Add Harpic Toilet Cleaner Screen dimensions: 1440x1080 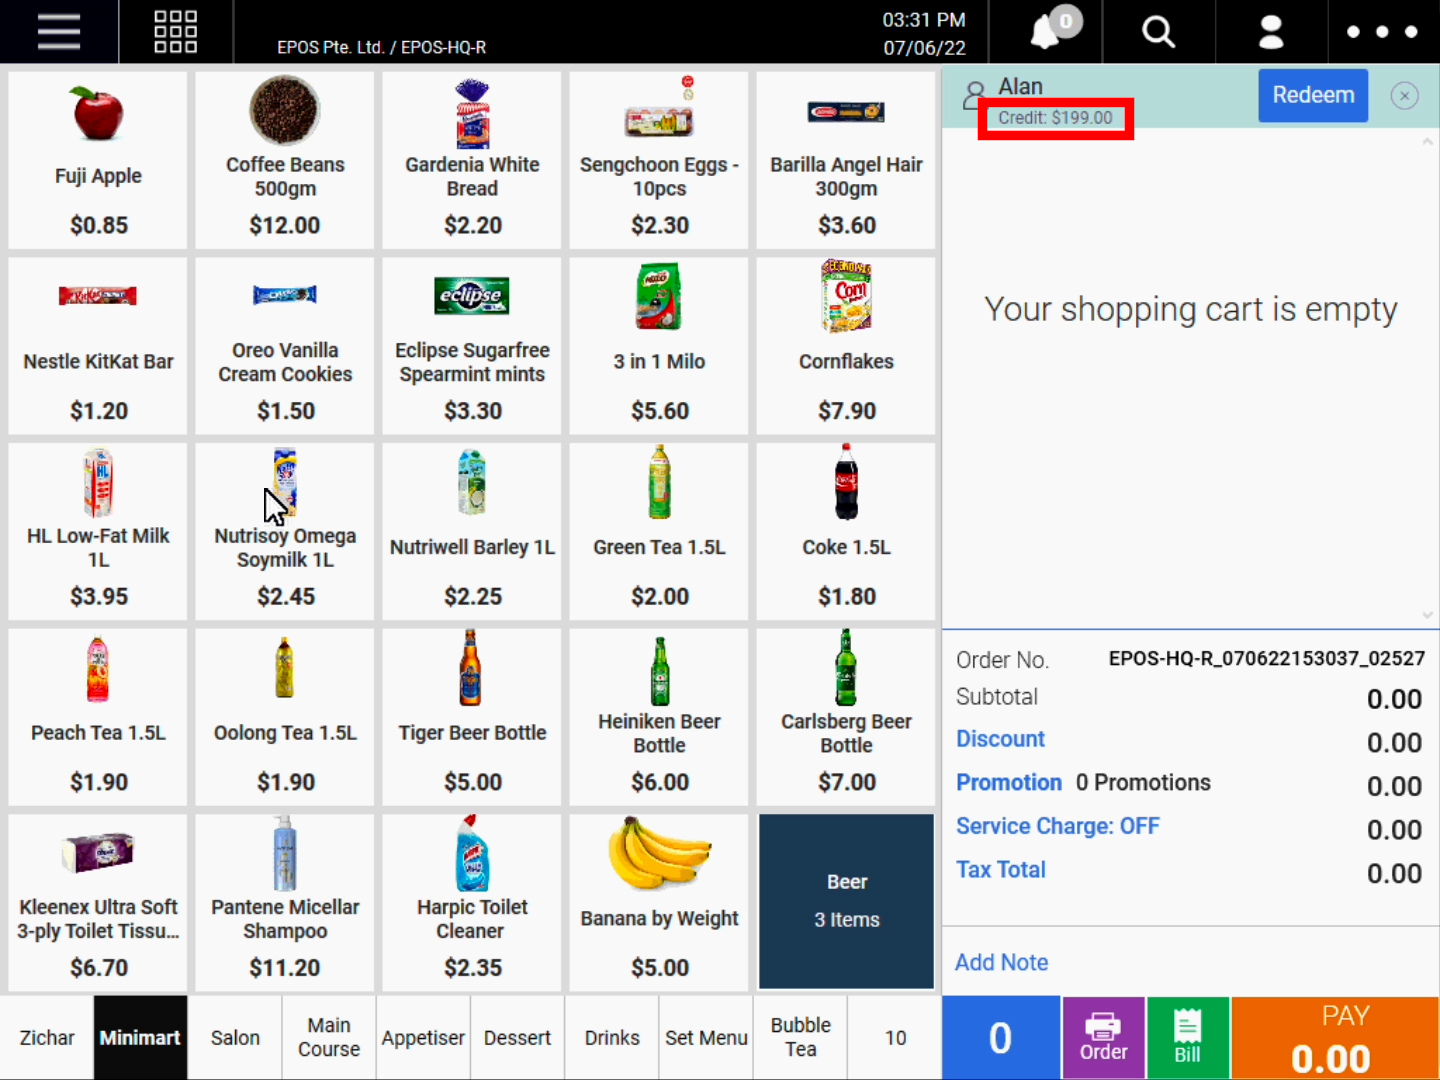(x=472, y=902)
